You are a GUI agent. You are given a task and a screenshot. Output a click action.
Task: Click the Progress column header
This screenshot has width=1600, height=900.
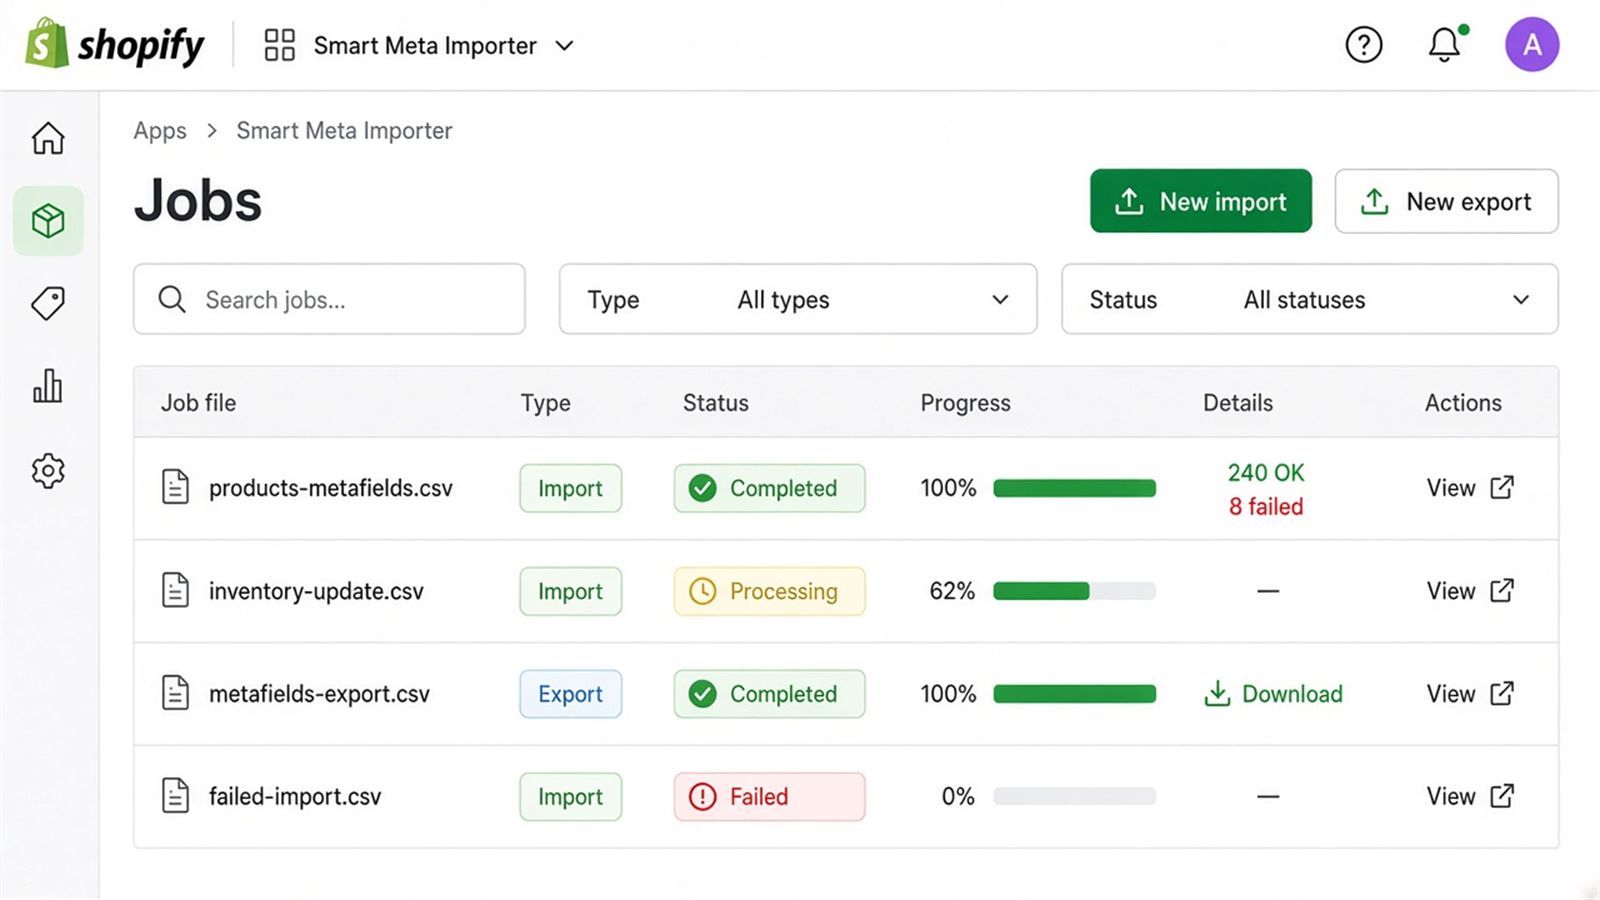pyautogui.click(x=965, y=403)
